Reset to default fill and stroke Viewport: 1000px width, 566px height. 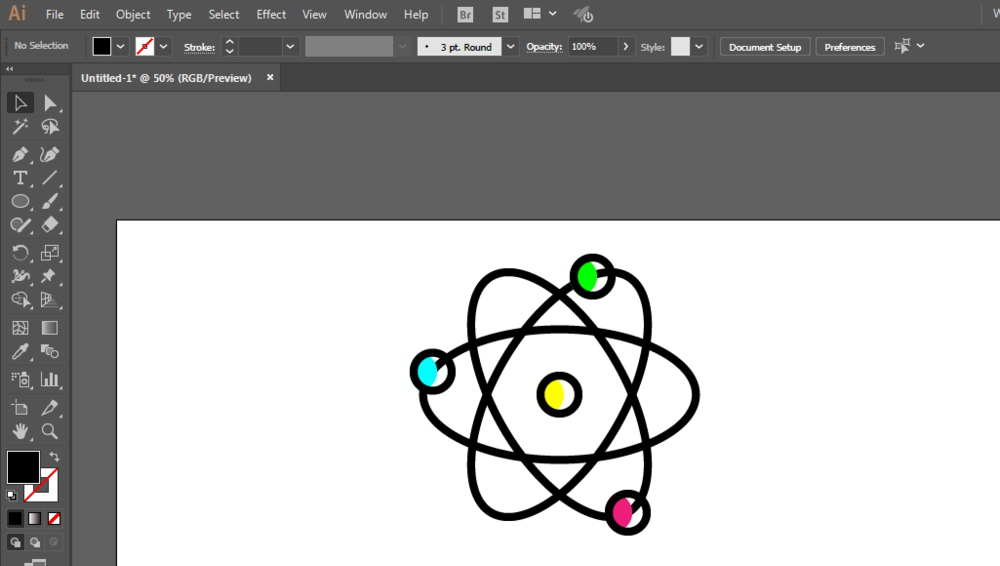click(x=11, y=495)
